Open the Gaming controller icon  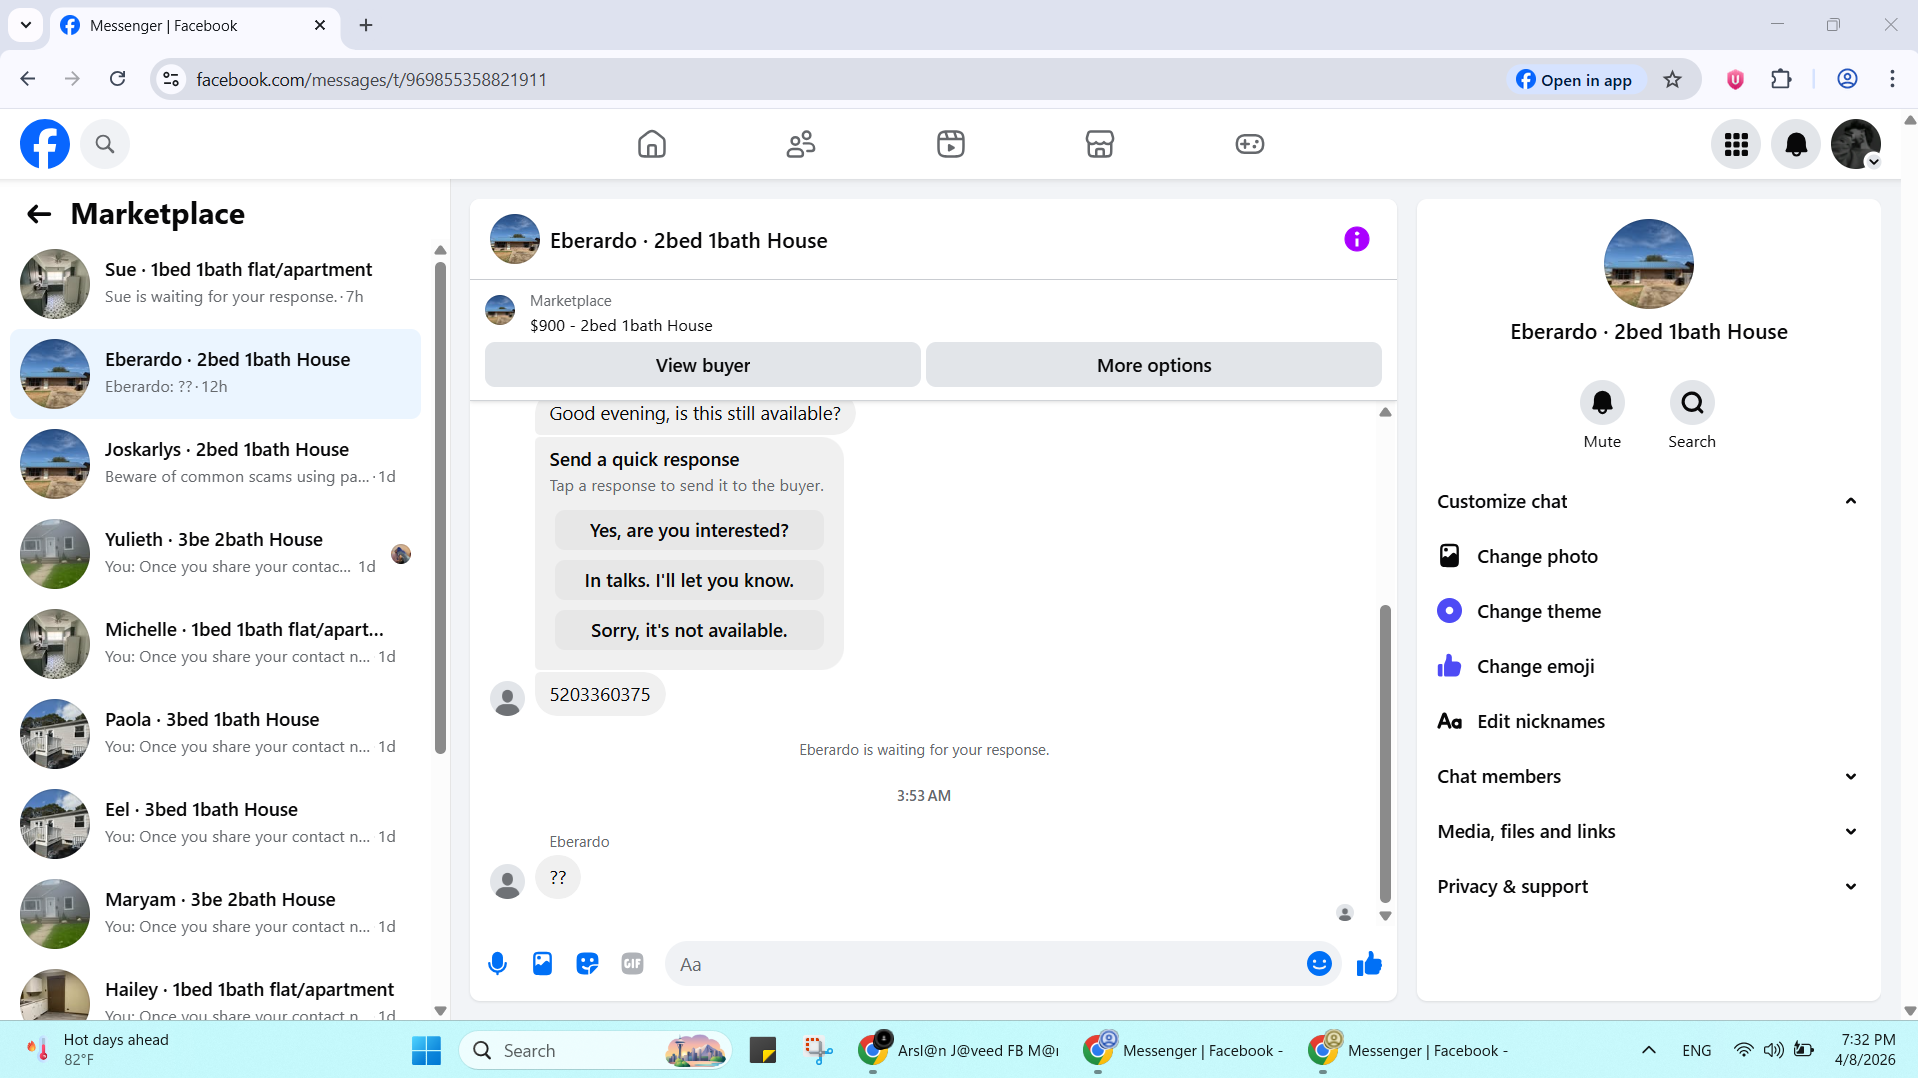pyautogui.click(x=1250, y=144)
